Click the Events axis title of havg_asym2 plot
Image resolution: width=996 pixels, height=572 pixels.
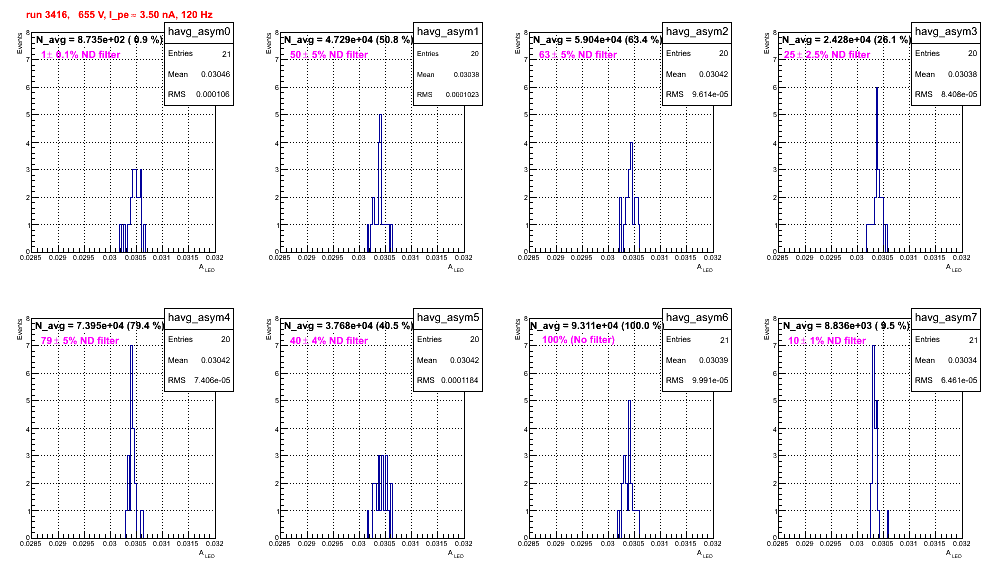point(517,43)
